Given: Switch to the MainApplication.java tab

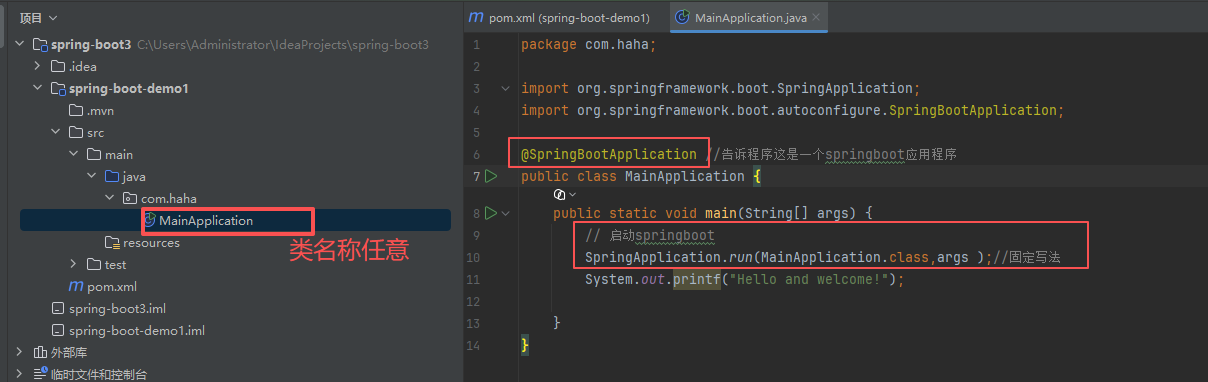Looking at the screenshot, I should point(749,18).
